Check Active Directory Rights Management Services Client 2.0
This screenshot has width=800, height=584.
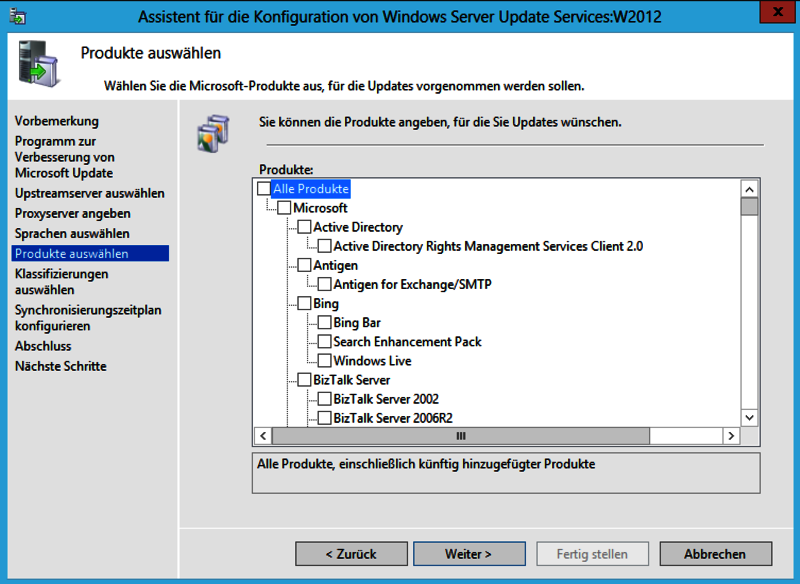324,246
